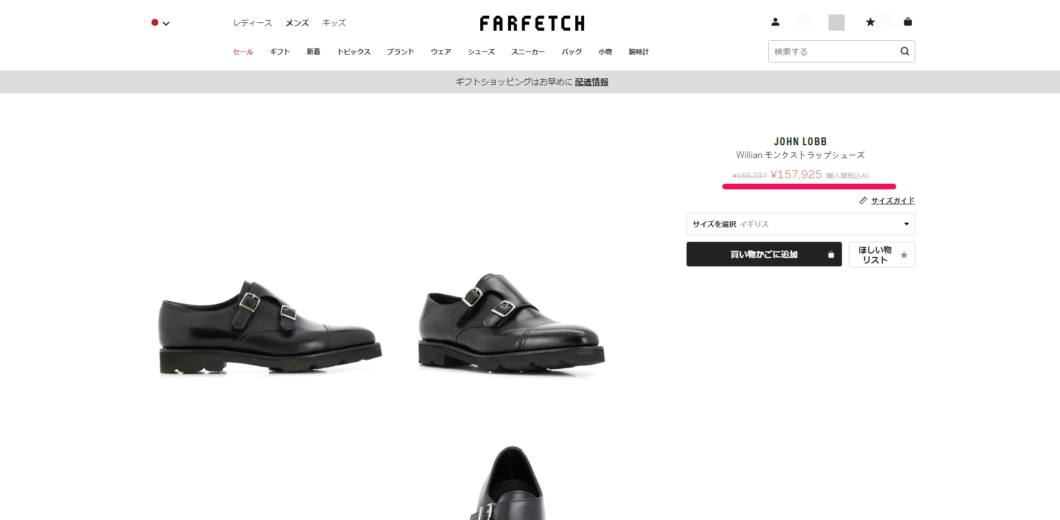Open the セール menu item
Image resolution: width=1060 pixels, height=520 pixels.
243,51
